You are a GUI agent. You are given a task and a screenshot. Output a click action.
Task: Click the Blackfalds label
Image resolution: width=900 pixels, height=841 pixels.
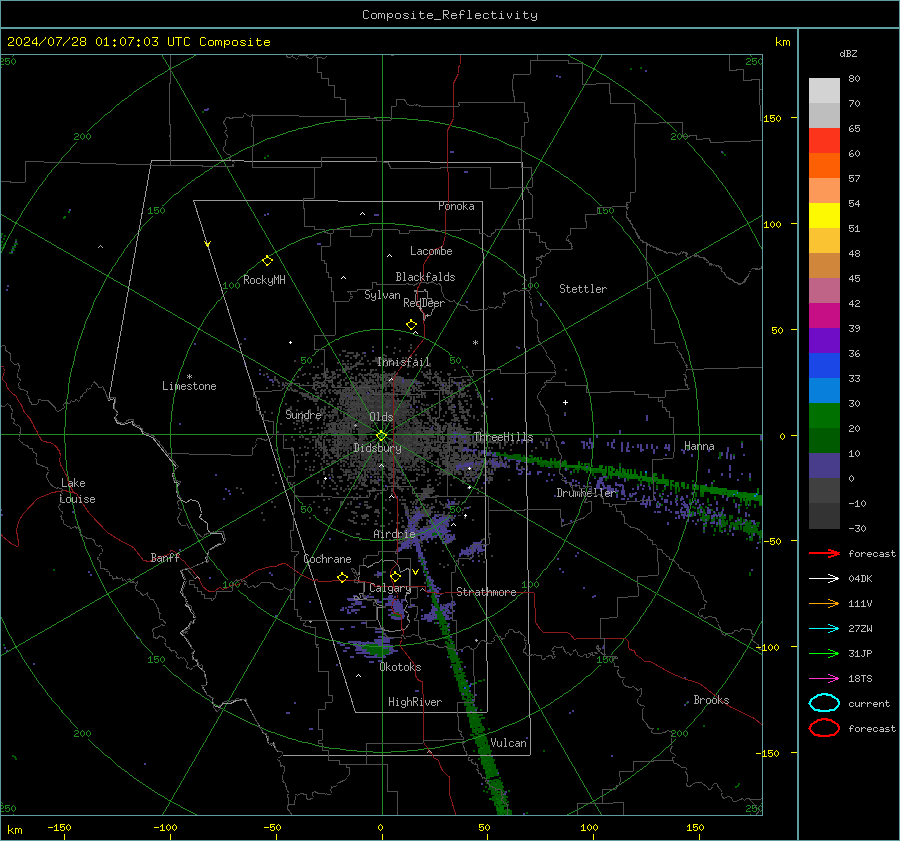[425, 277]
